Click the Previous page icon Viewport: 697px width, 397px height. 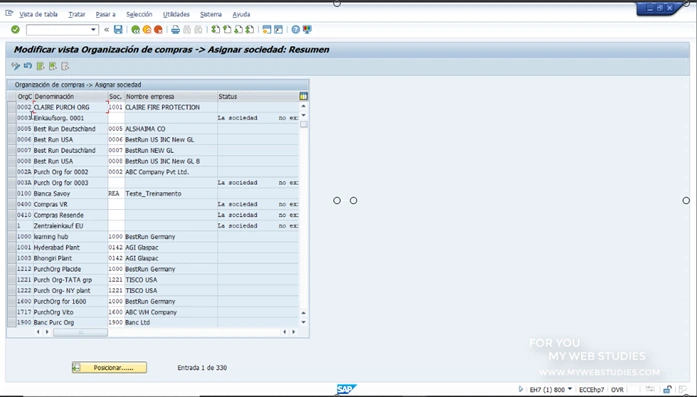227,30
